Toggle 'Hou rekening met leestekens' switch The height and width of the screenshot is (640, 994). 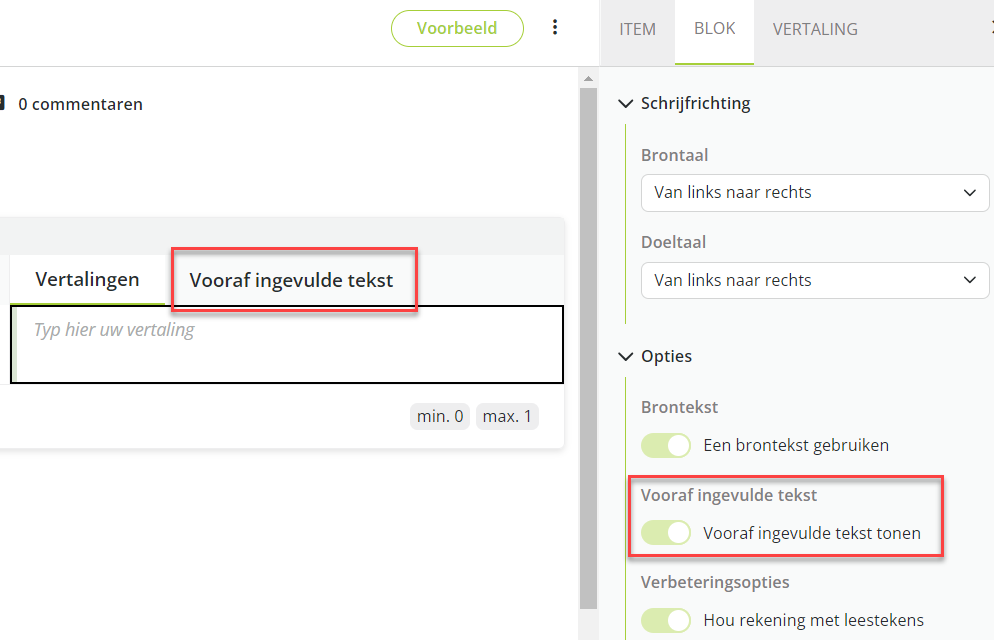(666, 620)
